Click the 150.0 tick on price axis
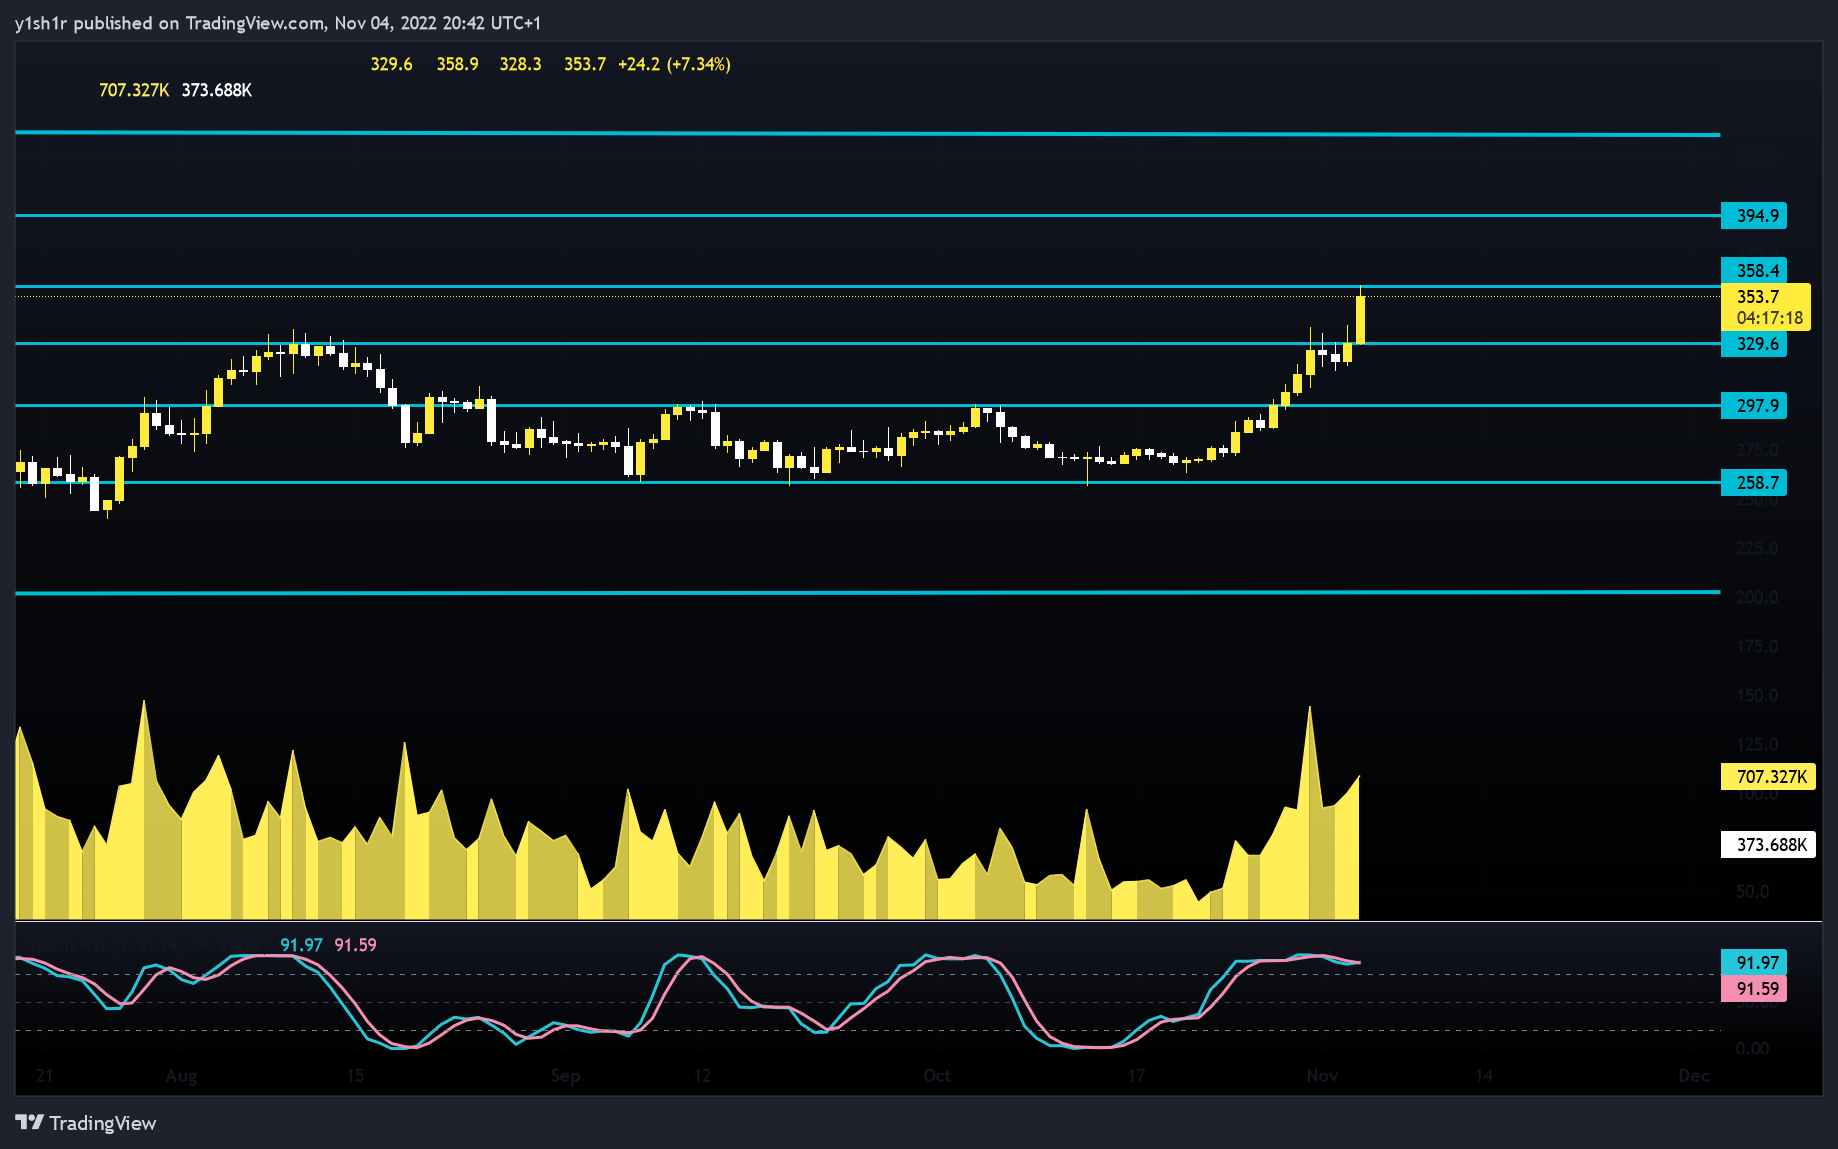The height and width of the screenshot is (1149, 1838). click(1757, 696)
